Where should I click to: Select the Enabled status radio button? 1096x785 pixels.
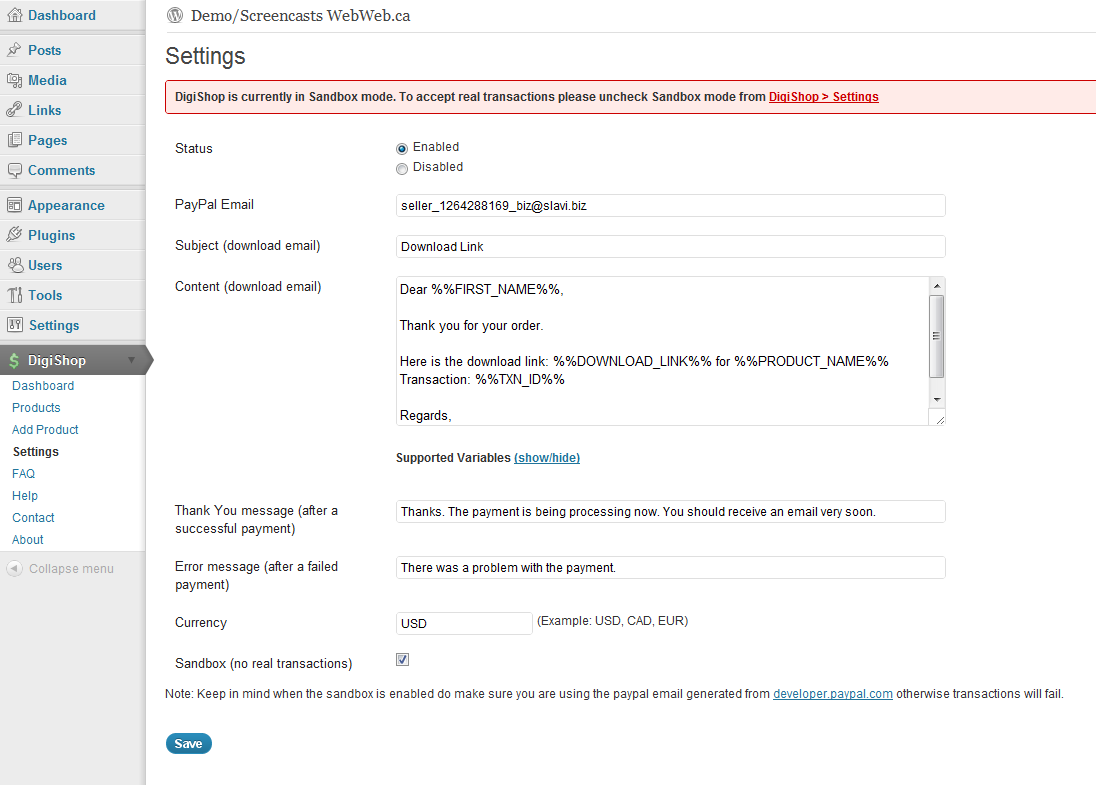point(402,148)
